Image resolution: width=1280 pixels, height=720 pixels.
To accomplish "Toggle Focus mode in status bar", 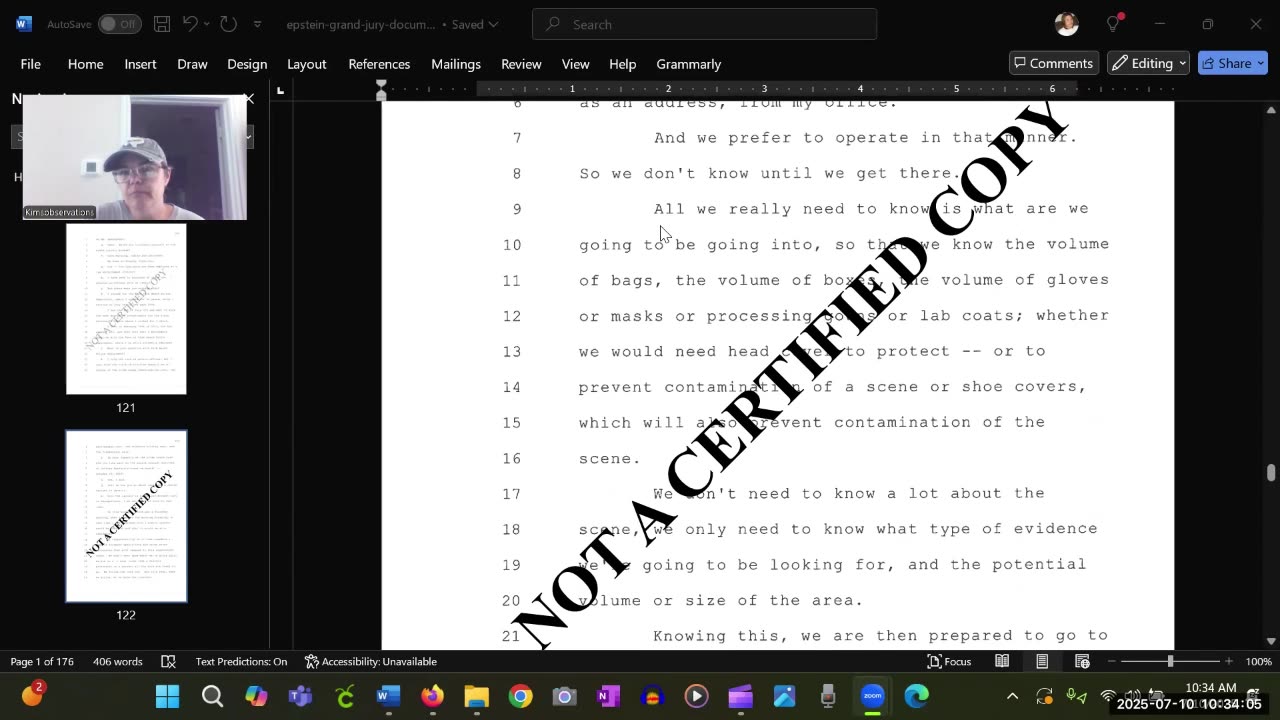I will (949, 661).
